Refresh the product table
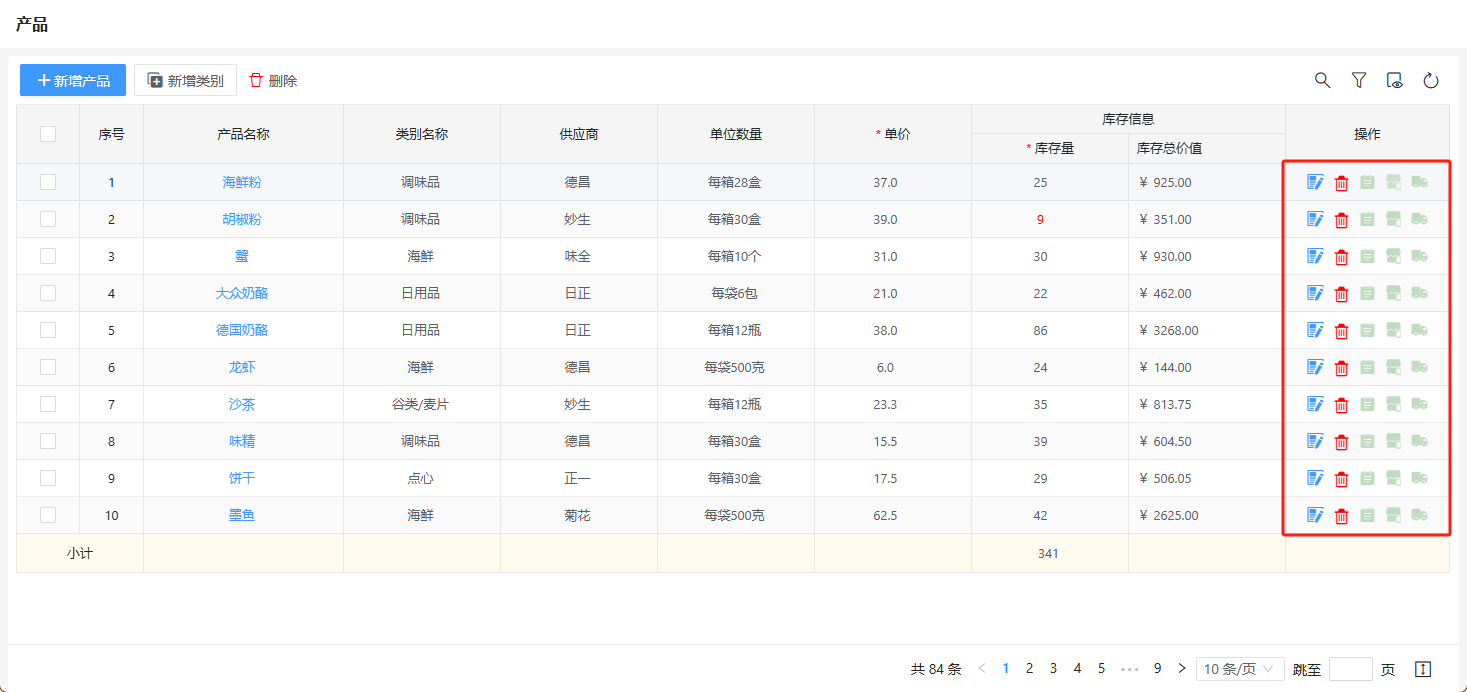The width and height of the screenshot is (1467, 692). [1431, 80]
